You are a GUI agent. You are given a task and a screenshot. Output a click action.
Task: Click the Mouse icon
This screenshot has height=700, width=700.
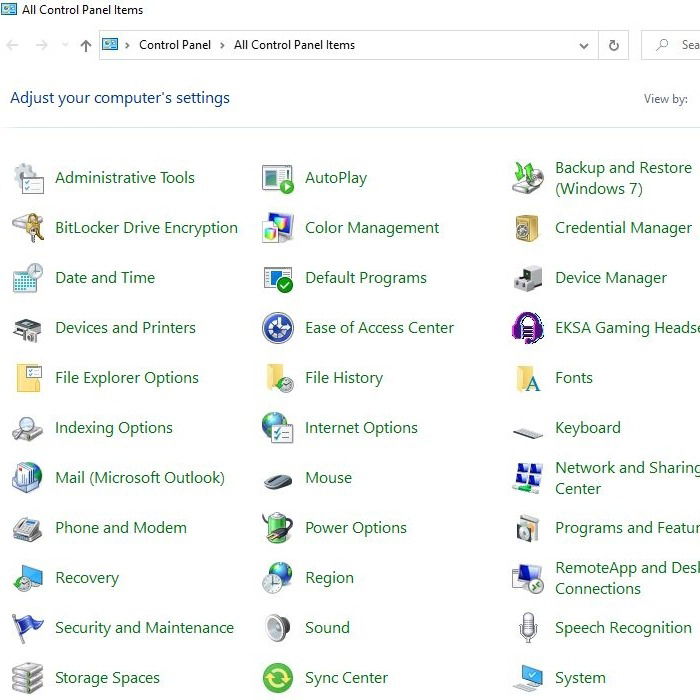278,481
